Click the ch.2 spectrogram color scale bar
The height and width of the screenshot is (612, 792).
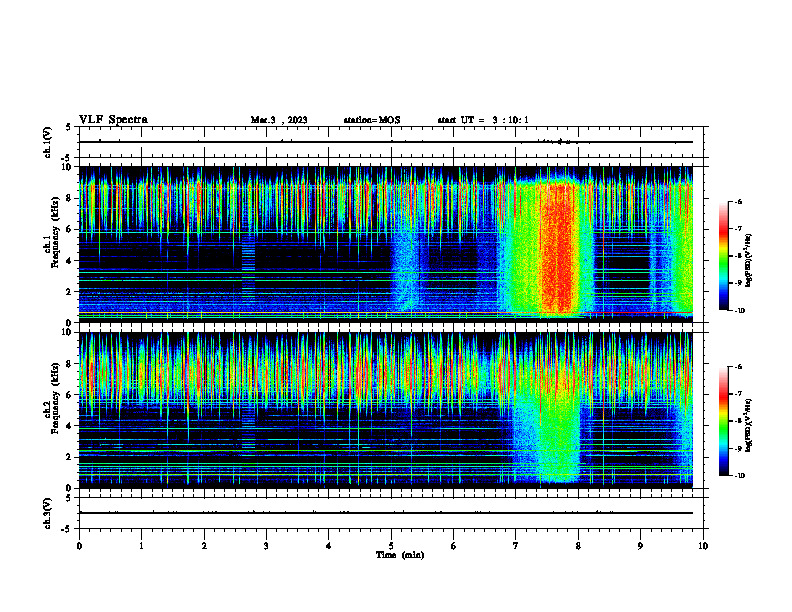point(724,421)
